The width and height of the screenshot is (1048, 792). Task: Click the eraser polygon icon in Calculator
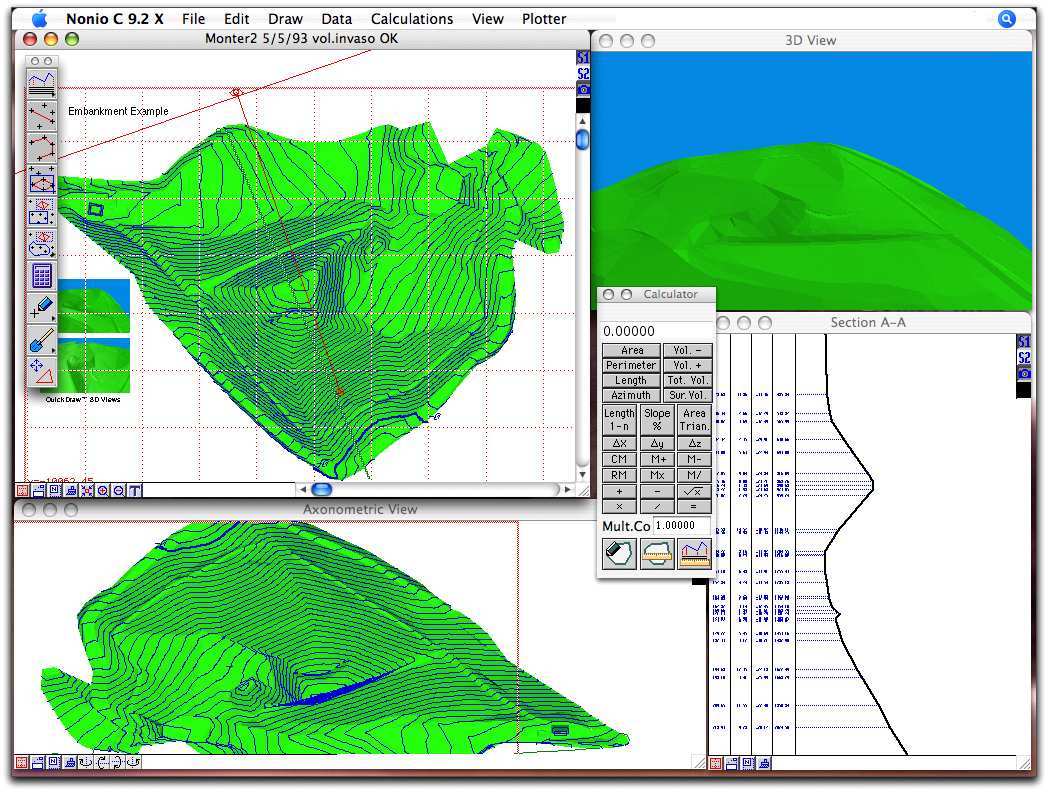click(x=619, y=554)
